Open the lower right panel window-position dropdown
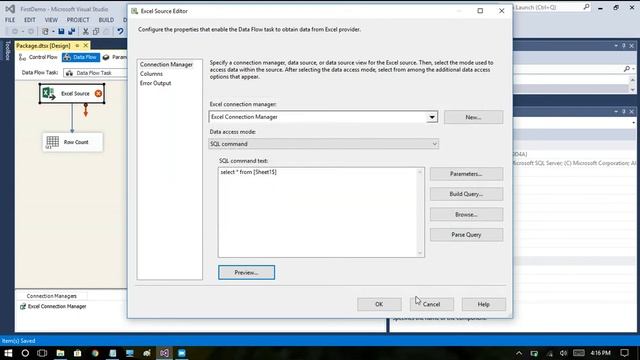640x360 pixels. 616,111
